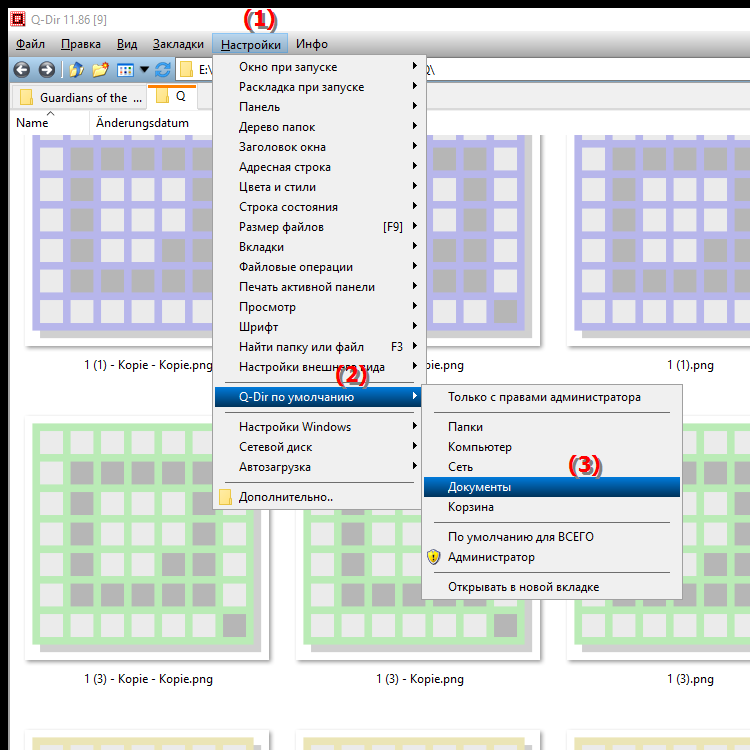Click the view mode grid icon
The image size is (750, 750).
coord(125,70)
